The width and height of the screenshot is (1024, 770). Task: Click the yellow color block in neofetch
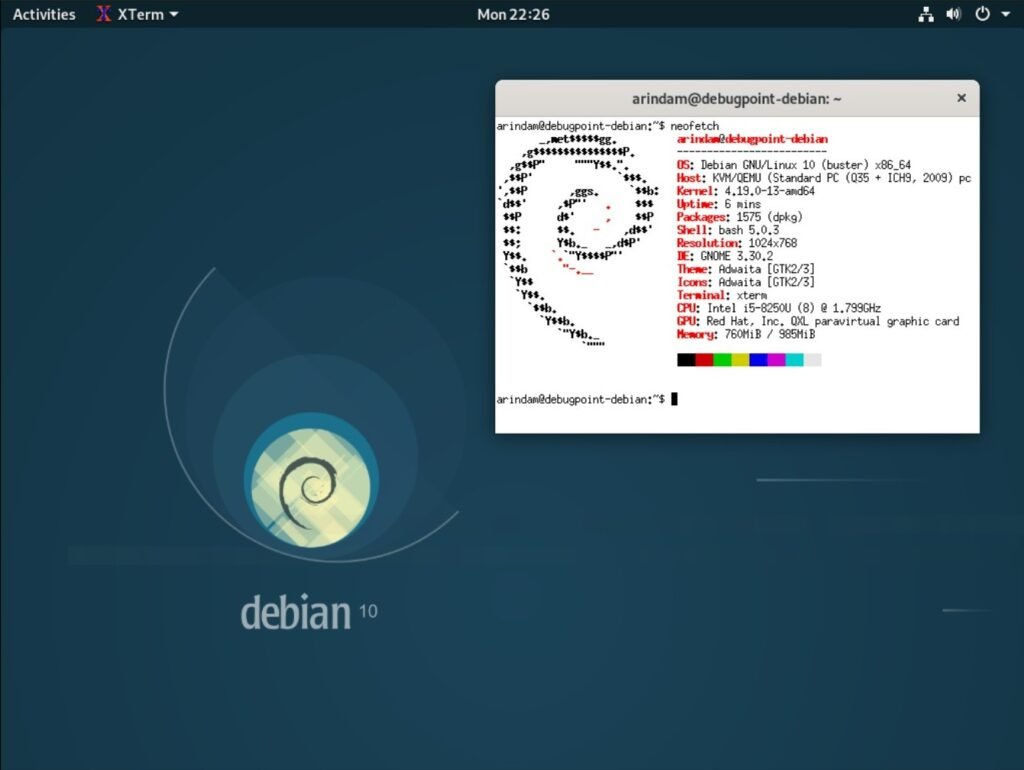pos(740,360)
